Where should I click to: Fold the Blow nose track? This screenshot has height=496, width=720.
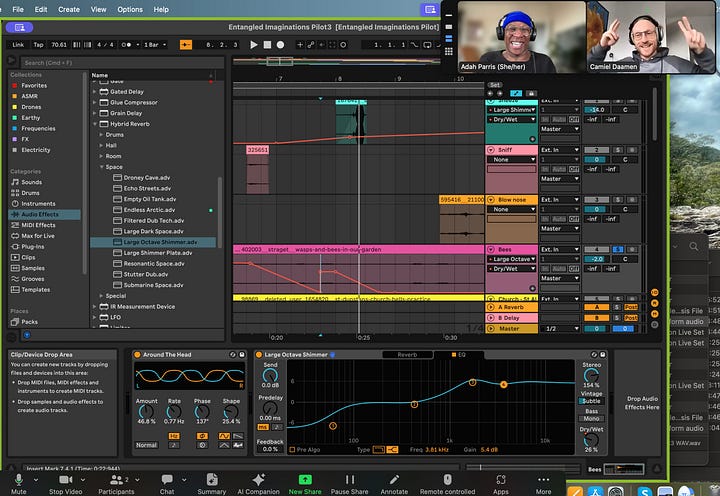pos(490,200)
